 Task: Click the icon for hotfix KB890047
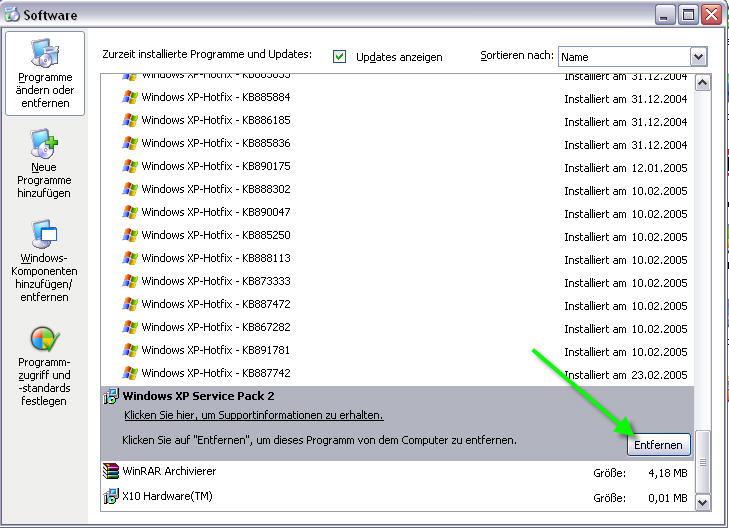point(130,212)
